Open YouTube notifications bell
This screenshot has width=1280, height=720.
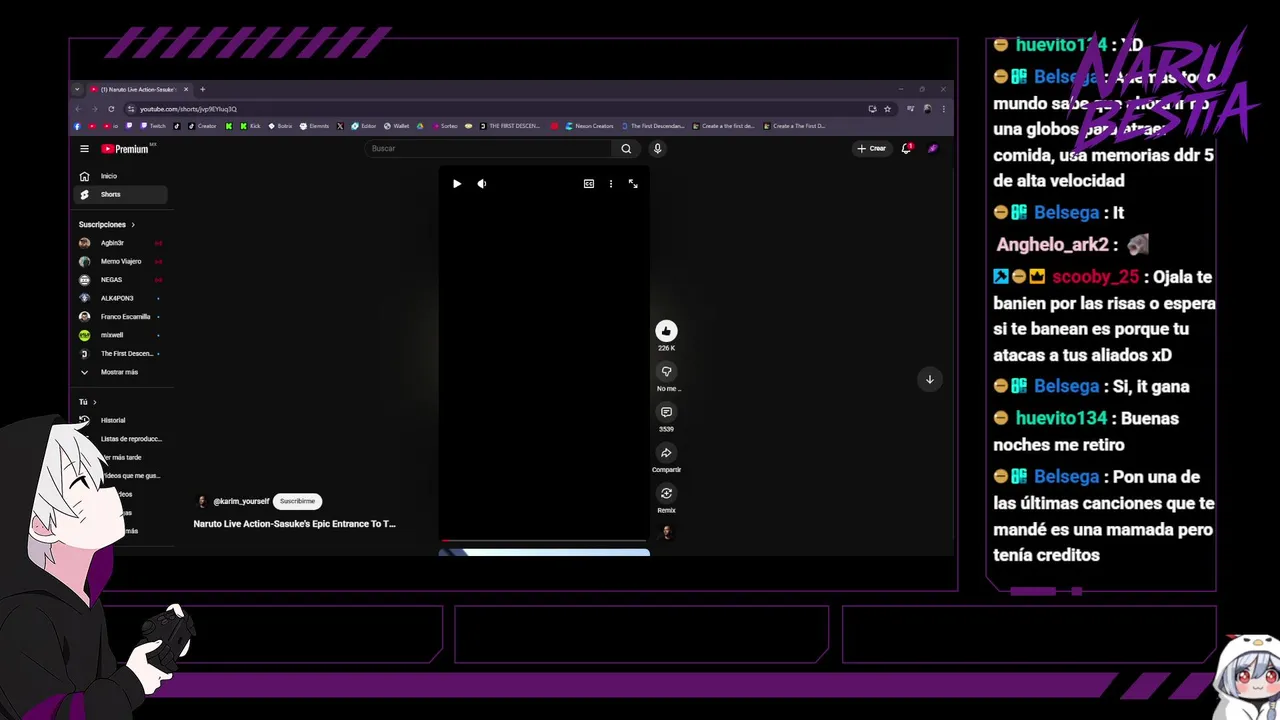907,148
